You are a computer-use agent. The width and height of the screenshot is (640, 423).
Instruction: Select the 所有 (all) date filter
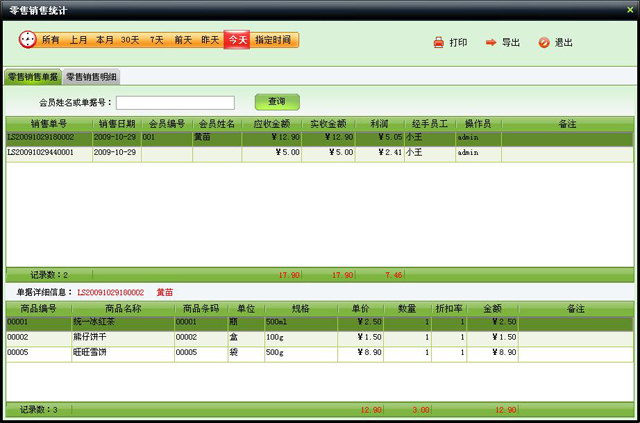click(51, 40)
